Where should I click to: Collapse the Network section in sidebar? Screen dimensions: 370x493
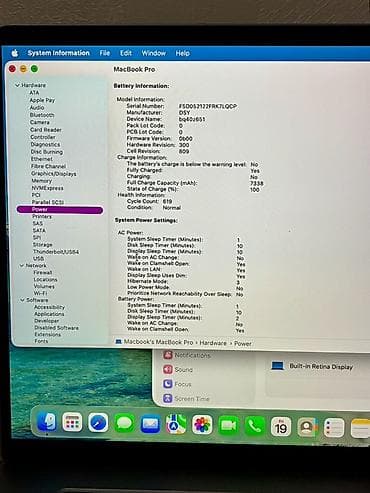(x=22, y=266)
